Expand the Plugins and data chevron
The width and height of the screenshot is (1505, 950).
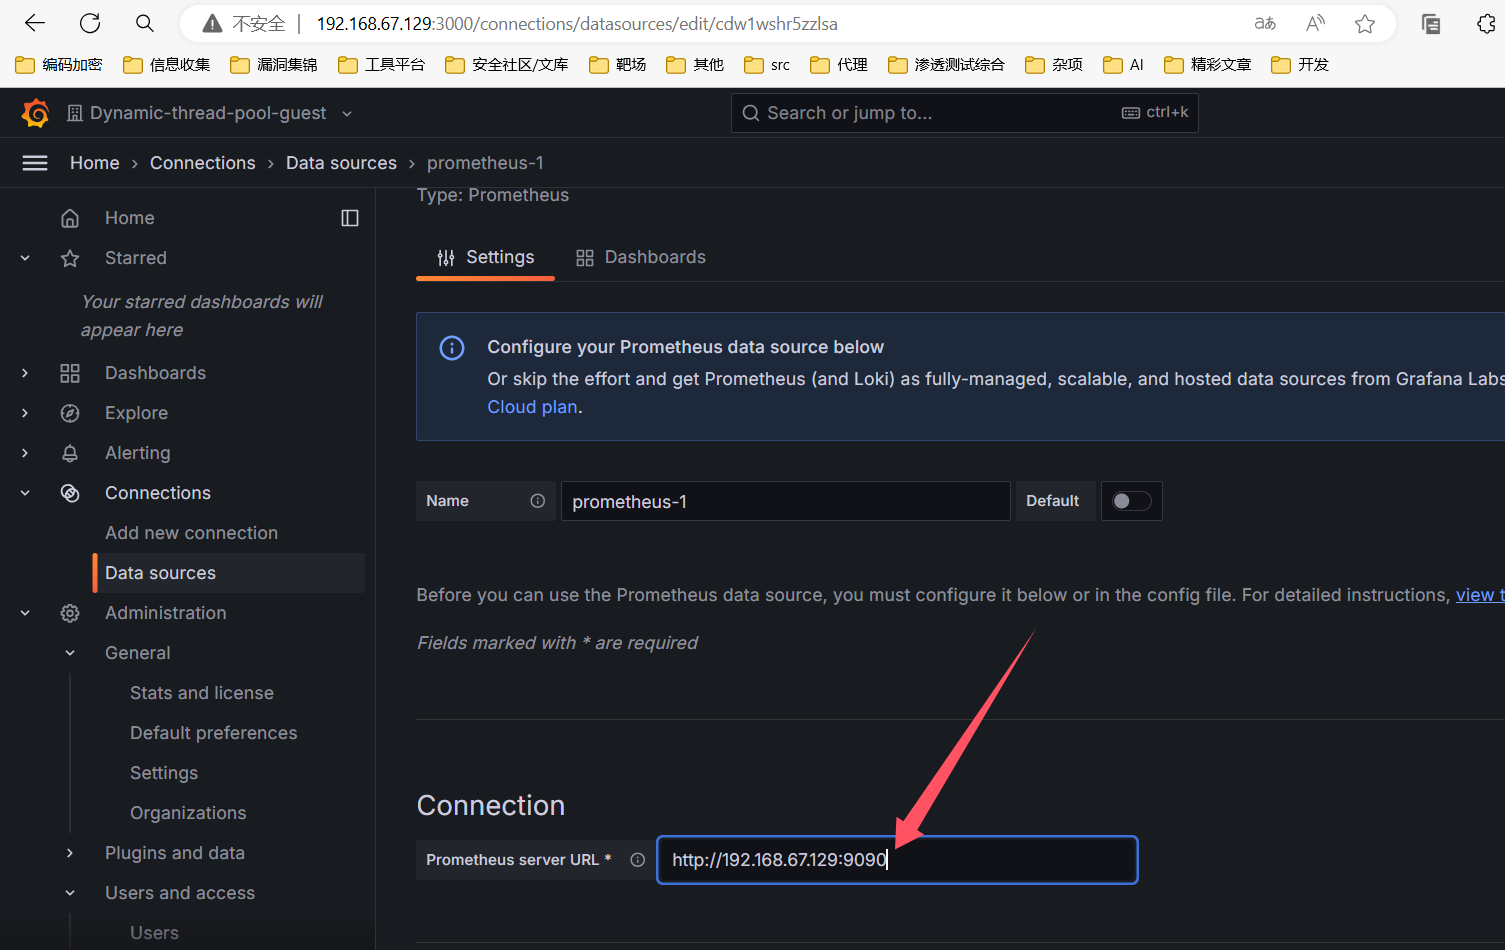[70, 853]
